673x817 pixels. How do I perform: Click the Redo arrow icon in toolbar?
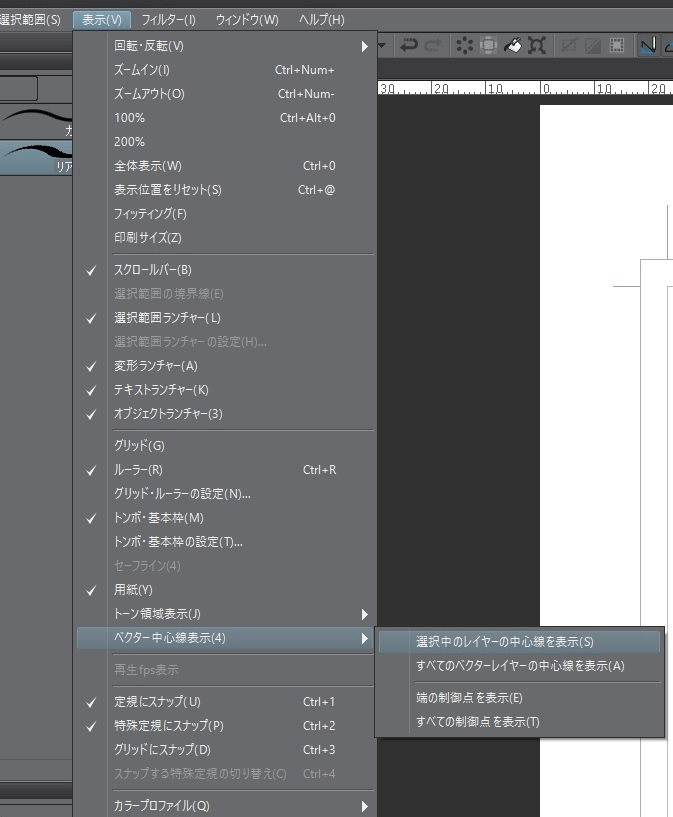[x=432, y=45]
